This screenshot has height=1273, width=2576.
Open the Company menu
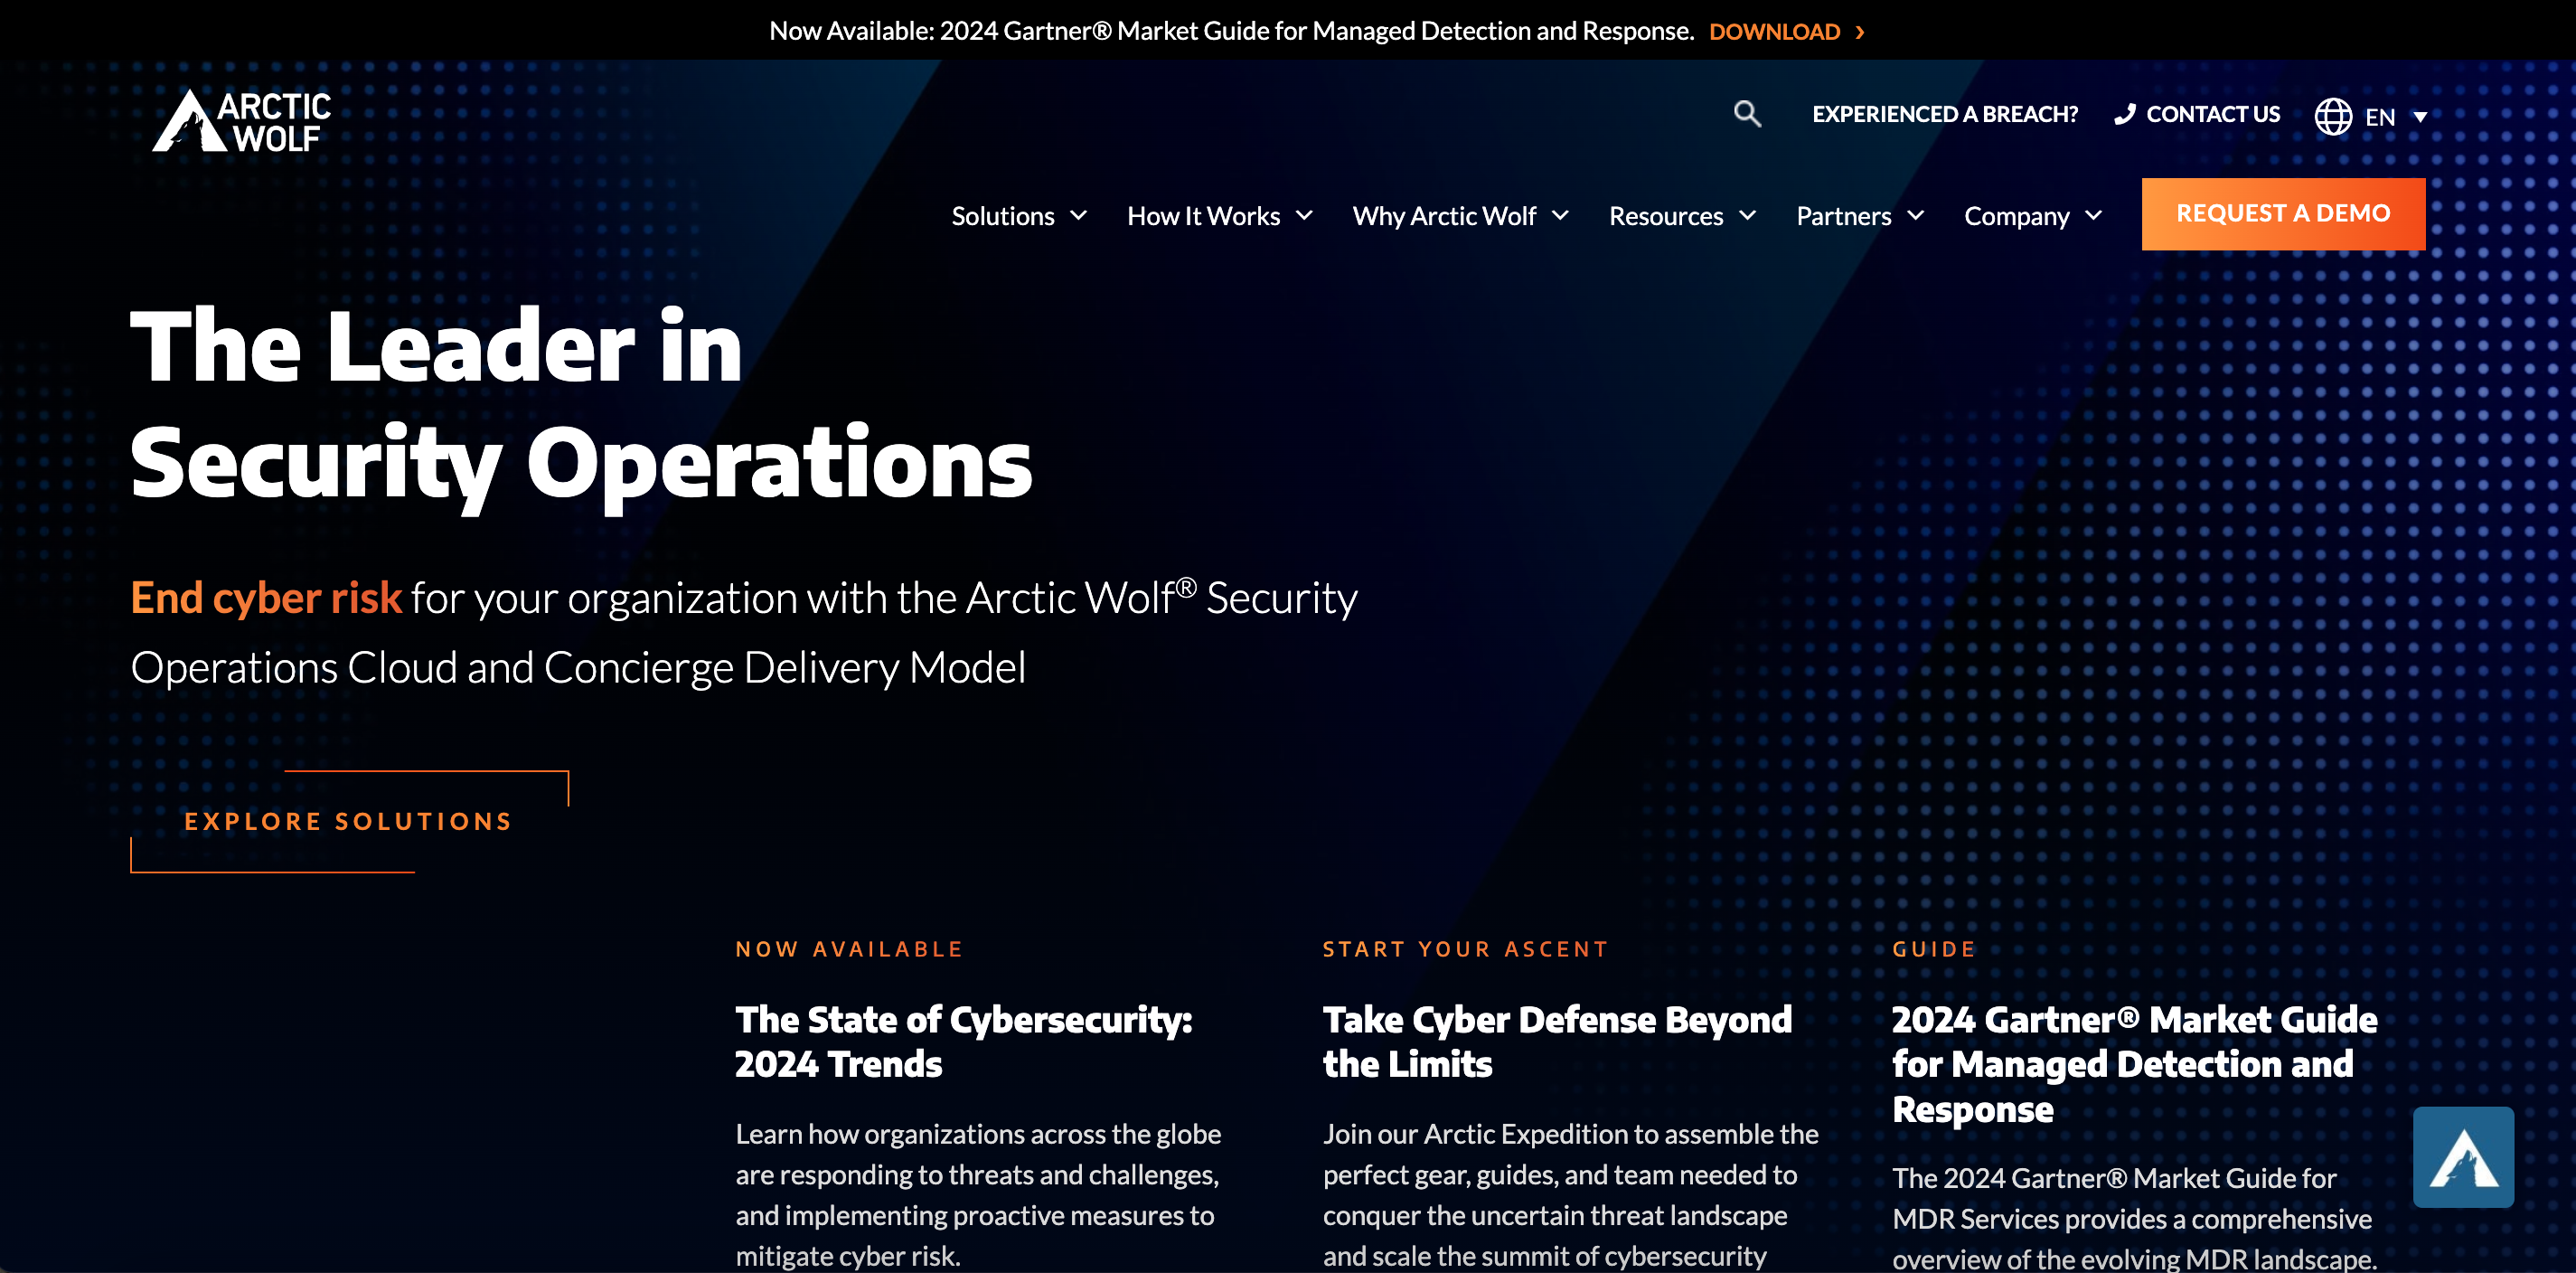(2017, 216)
